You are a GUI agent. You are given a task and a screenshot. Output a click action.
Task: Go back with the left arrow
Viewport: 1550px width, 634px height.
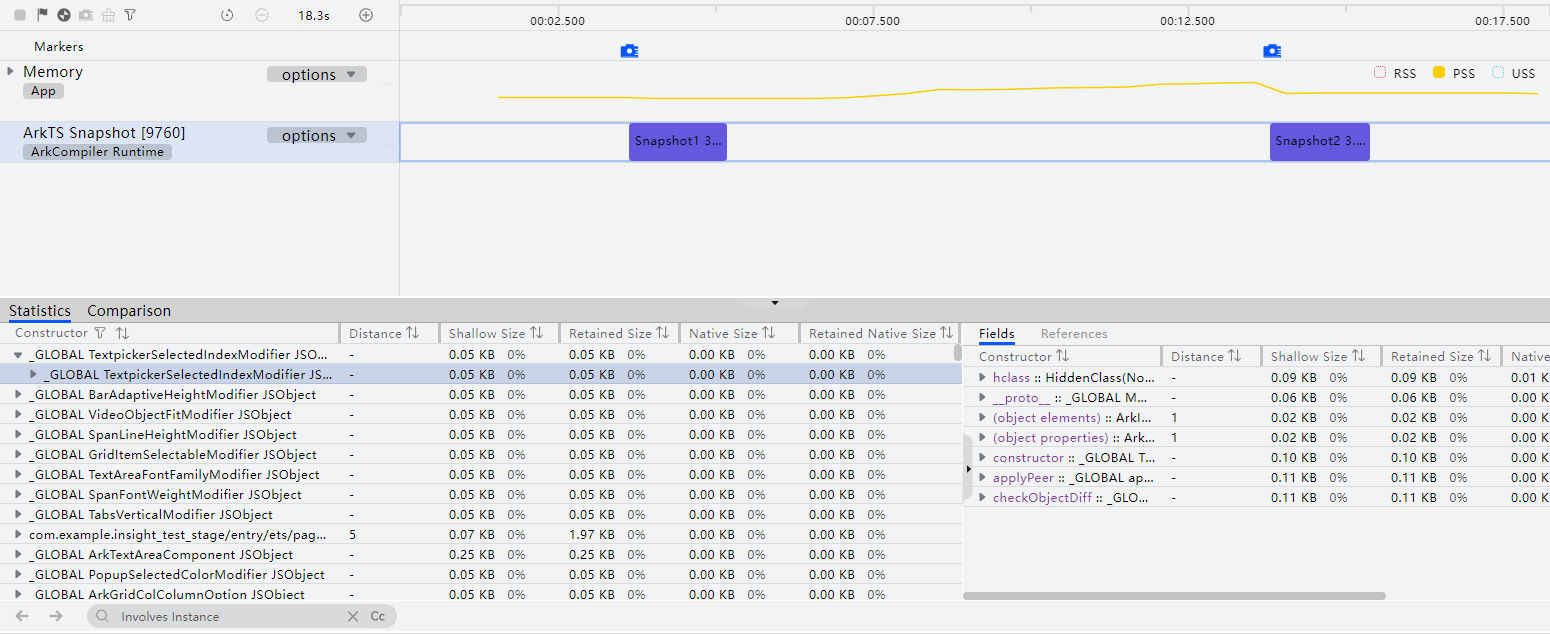23,616
